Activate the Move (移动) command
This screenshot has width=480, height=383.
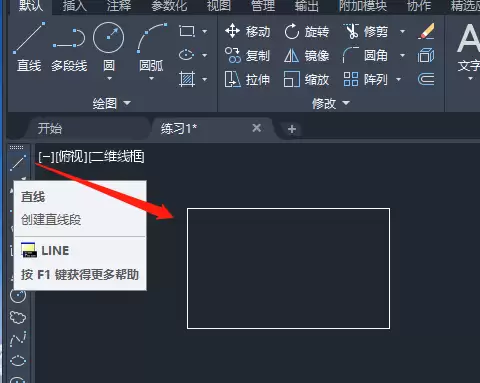click(247, 32)
